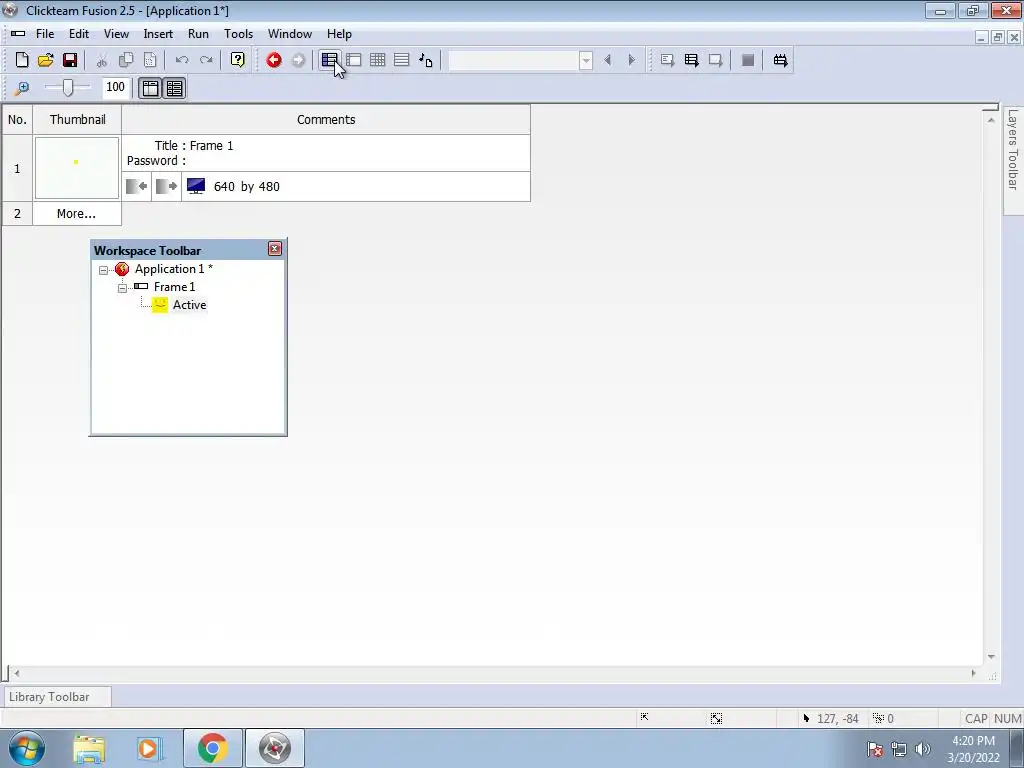Go forward with the grey arrow button
This screenshot has width=1024, height=768.
point(298,60)
